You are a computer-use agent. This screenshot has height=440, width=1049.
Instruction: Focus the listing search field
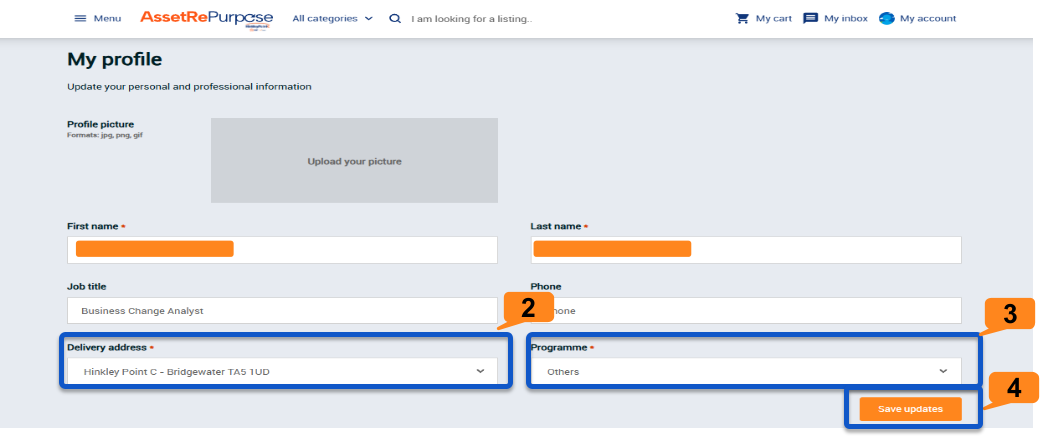coord(520,19)
